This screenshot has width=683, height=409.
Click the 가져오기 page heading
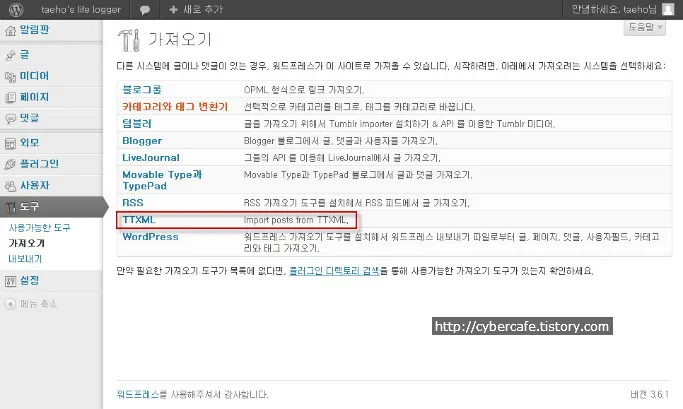tap(179, 39)
